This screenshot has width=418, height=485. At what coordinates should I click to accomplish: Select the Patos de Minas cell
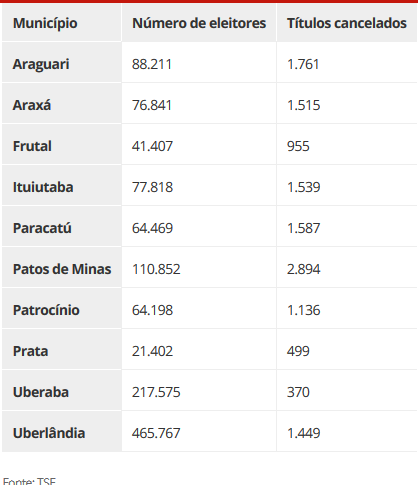click(x=62, y=269)
